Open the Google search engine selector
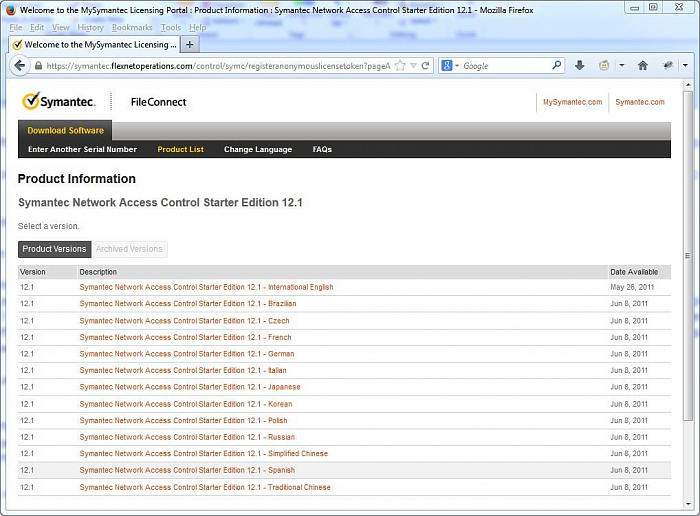 (x=450, y=66)
